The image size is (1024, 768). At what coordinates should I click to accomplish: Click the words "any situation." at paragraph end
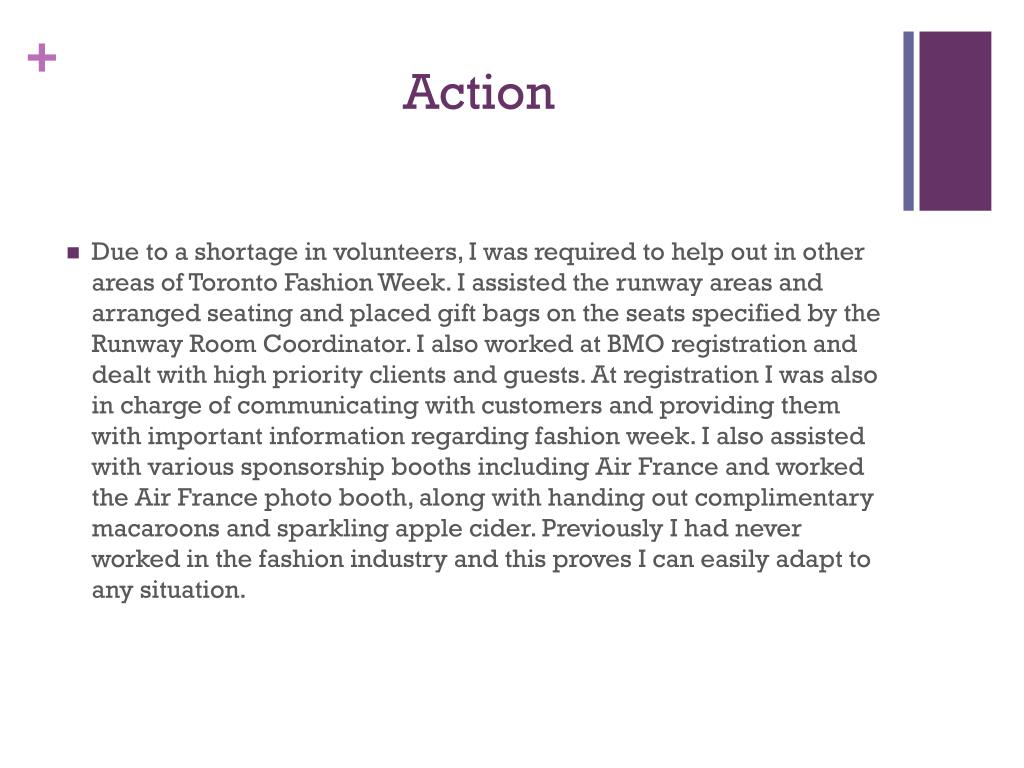[x=168, y=590]
